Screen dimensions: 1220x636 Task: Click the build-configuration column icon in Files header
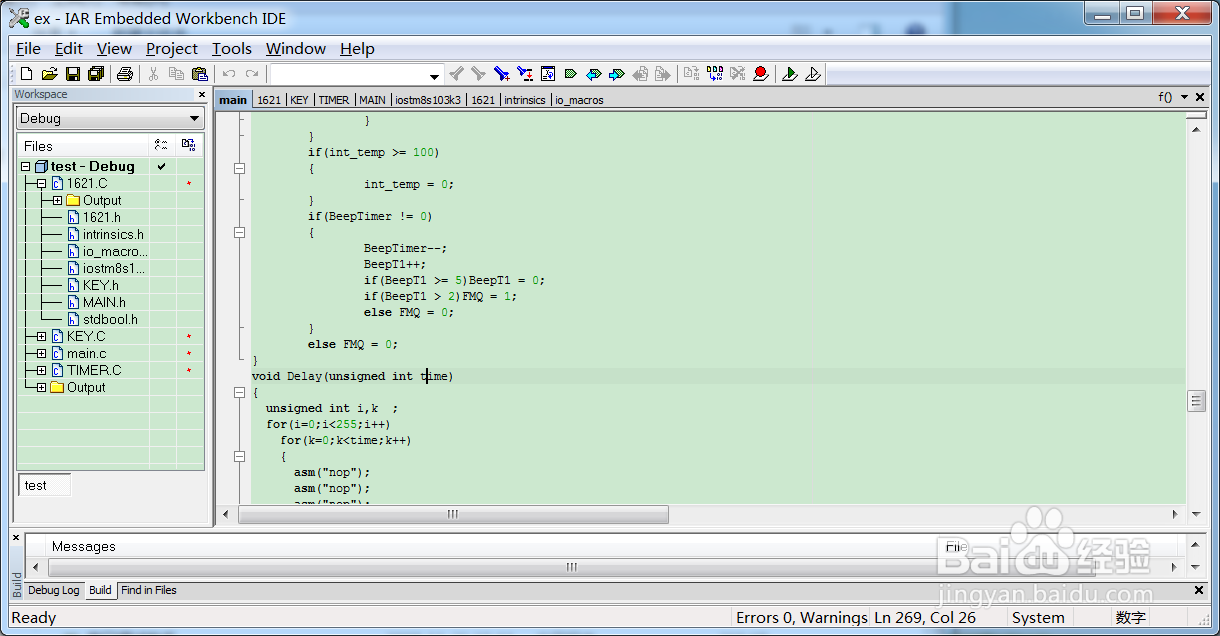pyautogui.click(x=162, y=145)
